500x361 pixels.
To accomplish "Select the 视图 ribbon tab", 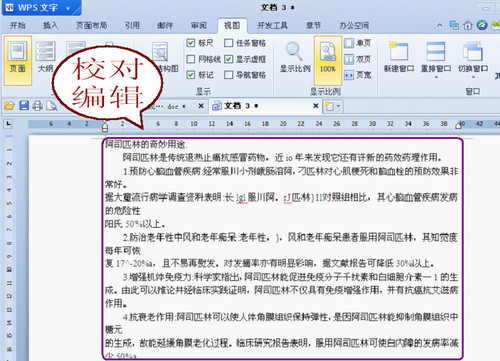I will (232, 25).
